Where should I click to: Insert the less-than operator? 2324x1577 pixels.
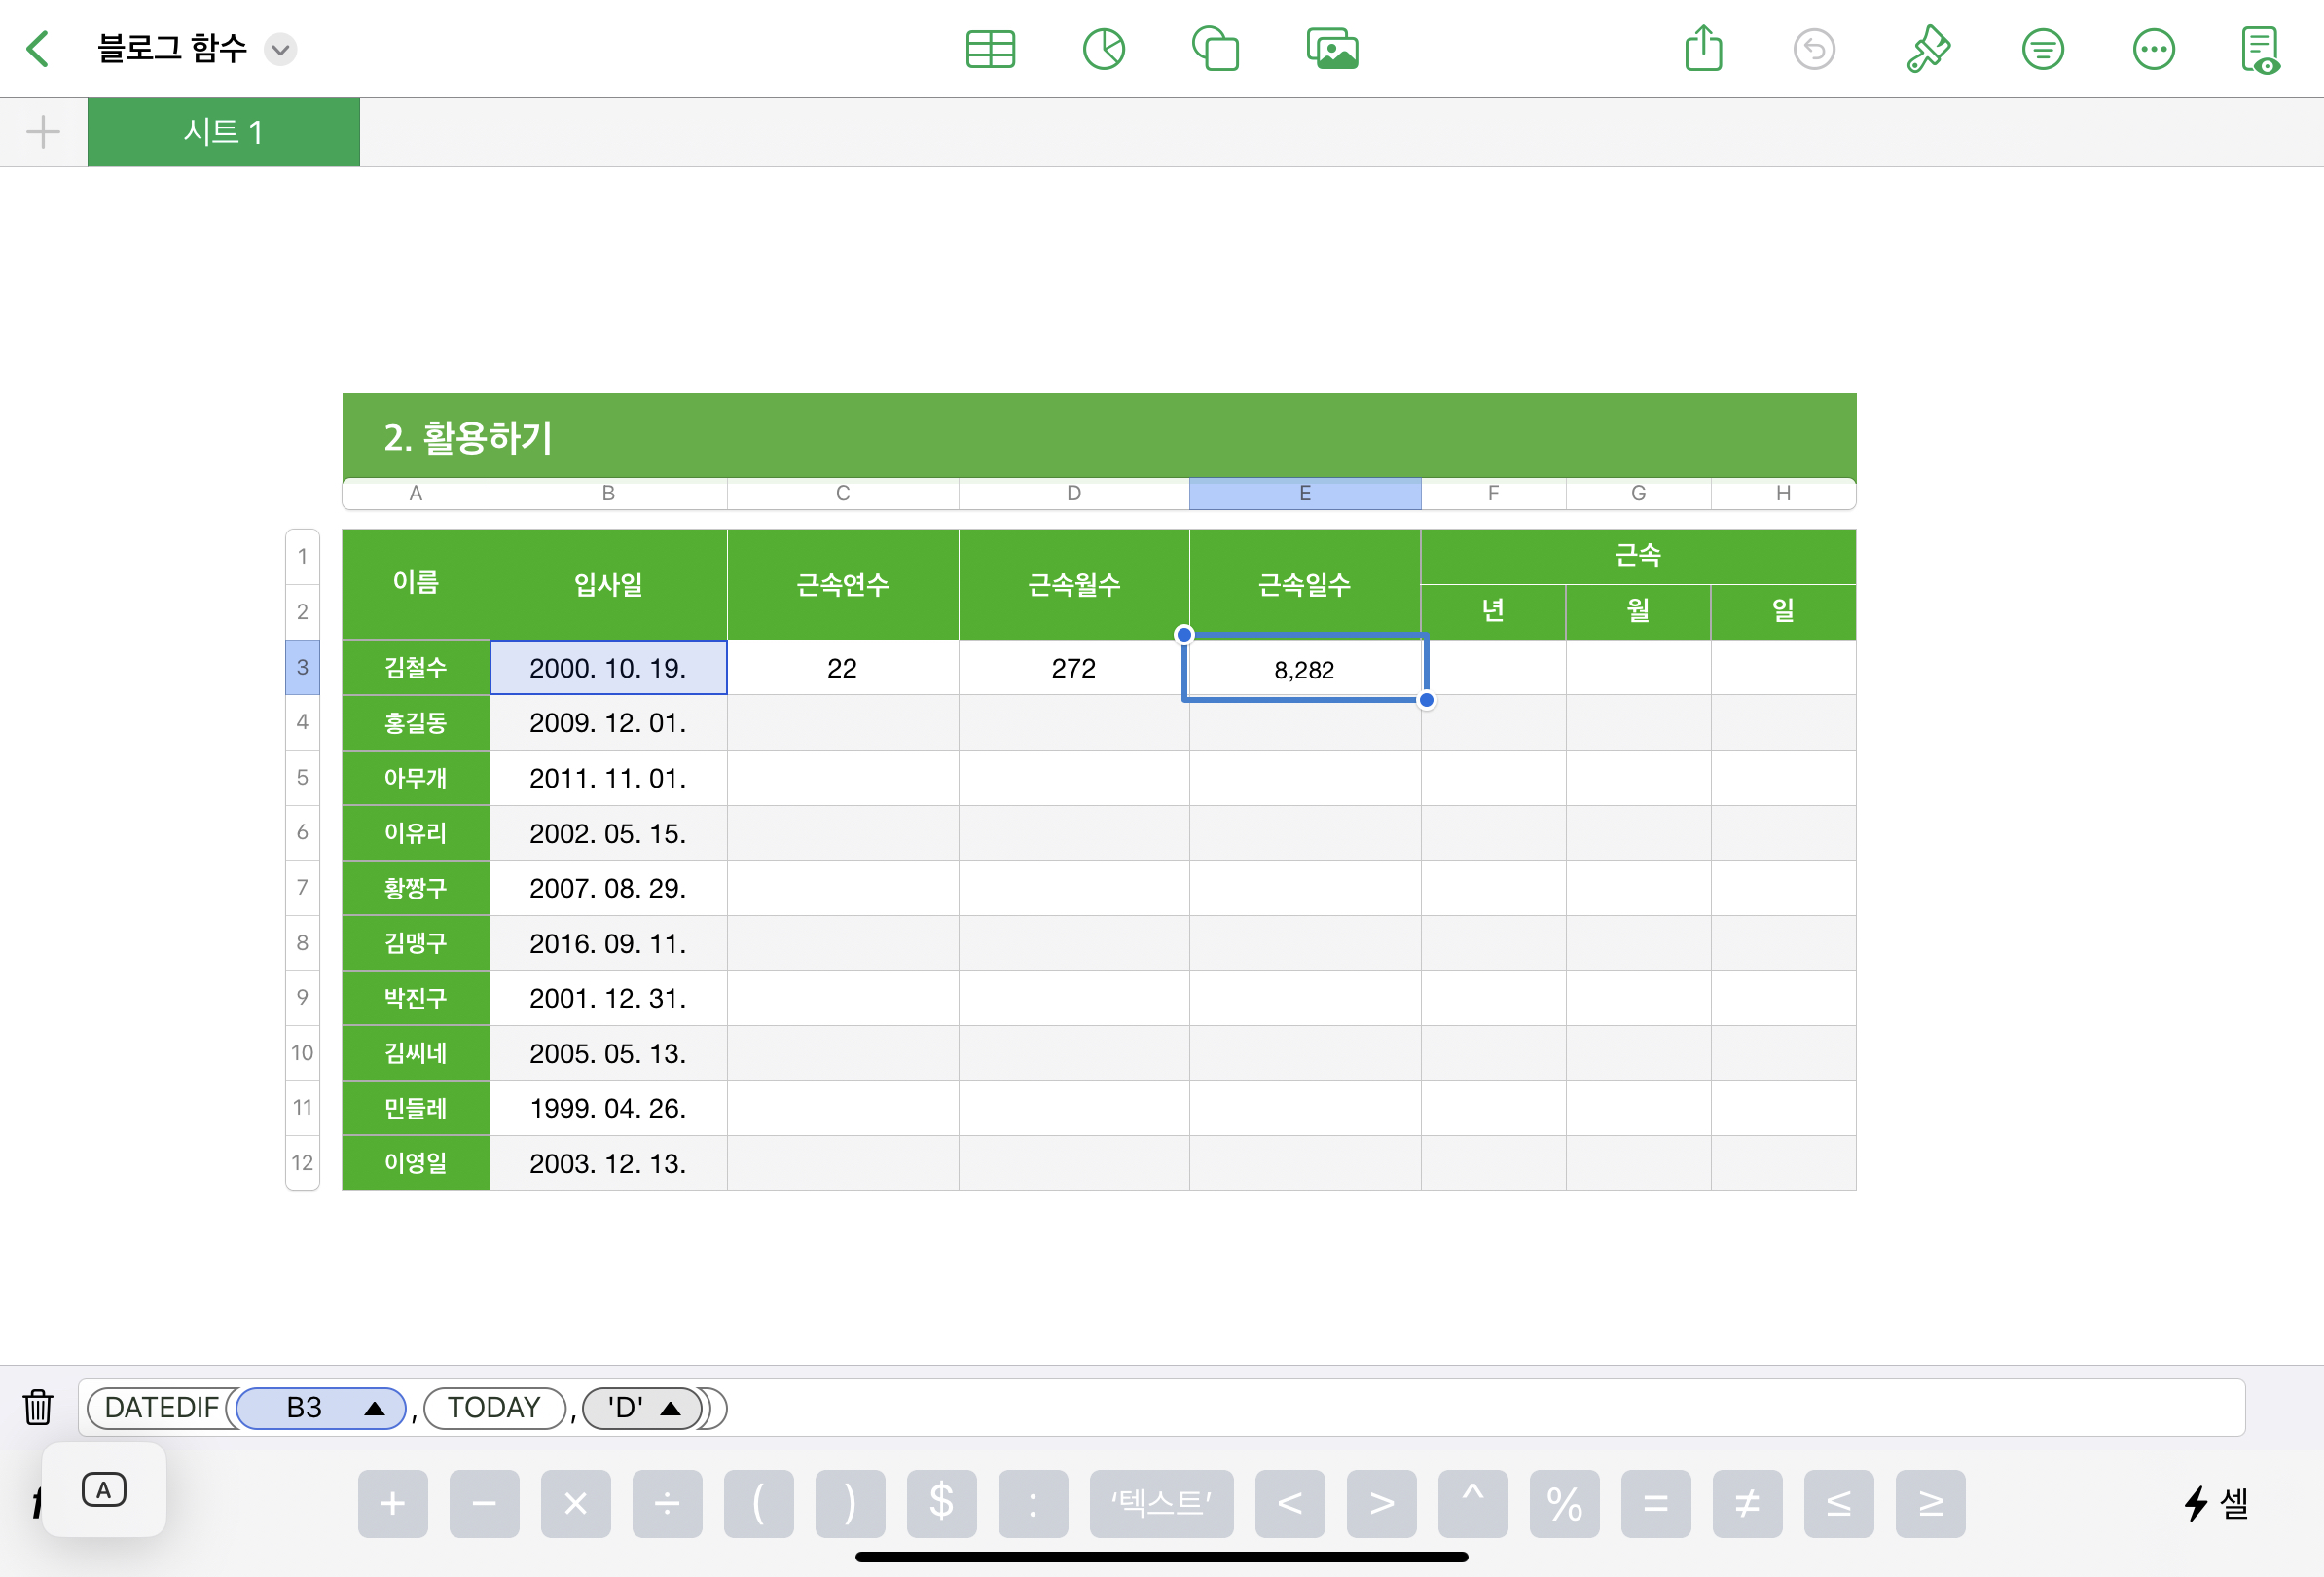(x=1290, y=1503)
